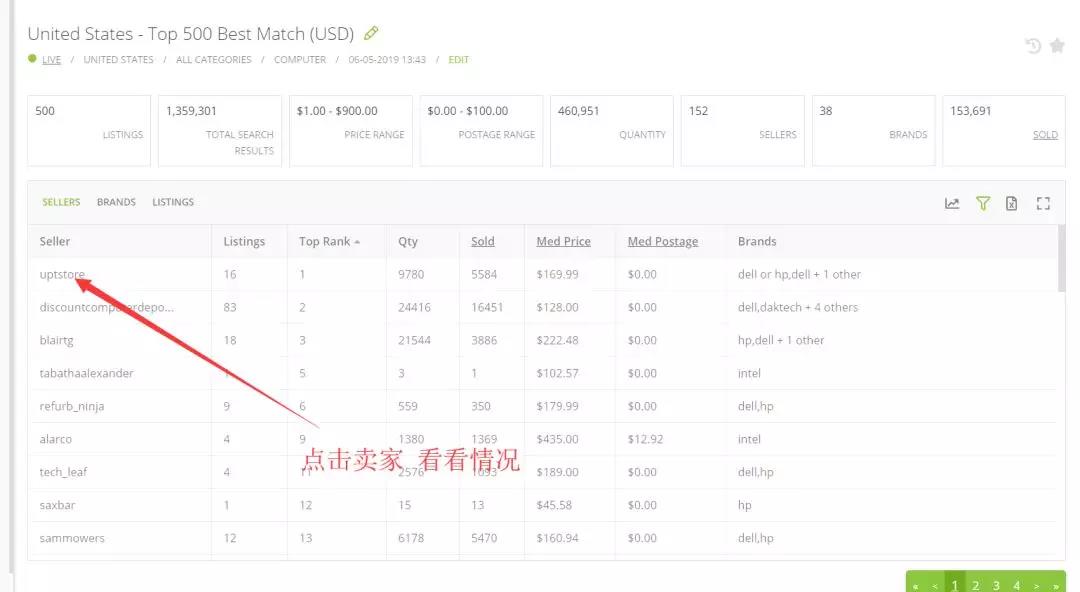Open seller tabathaalexander
Viewport: 1080px width, 592px height.
(x=86, y=374)
